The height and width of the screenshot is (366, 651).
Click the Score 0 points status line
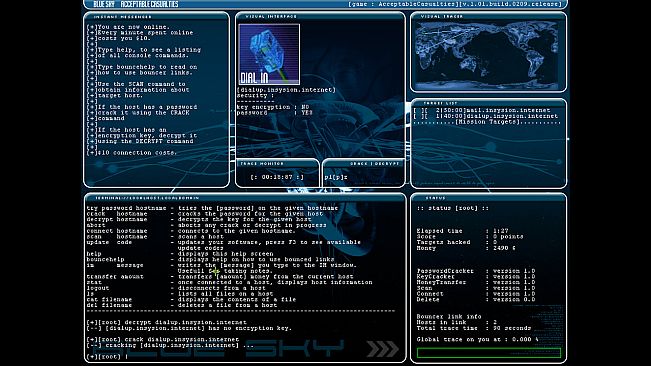470,237
